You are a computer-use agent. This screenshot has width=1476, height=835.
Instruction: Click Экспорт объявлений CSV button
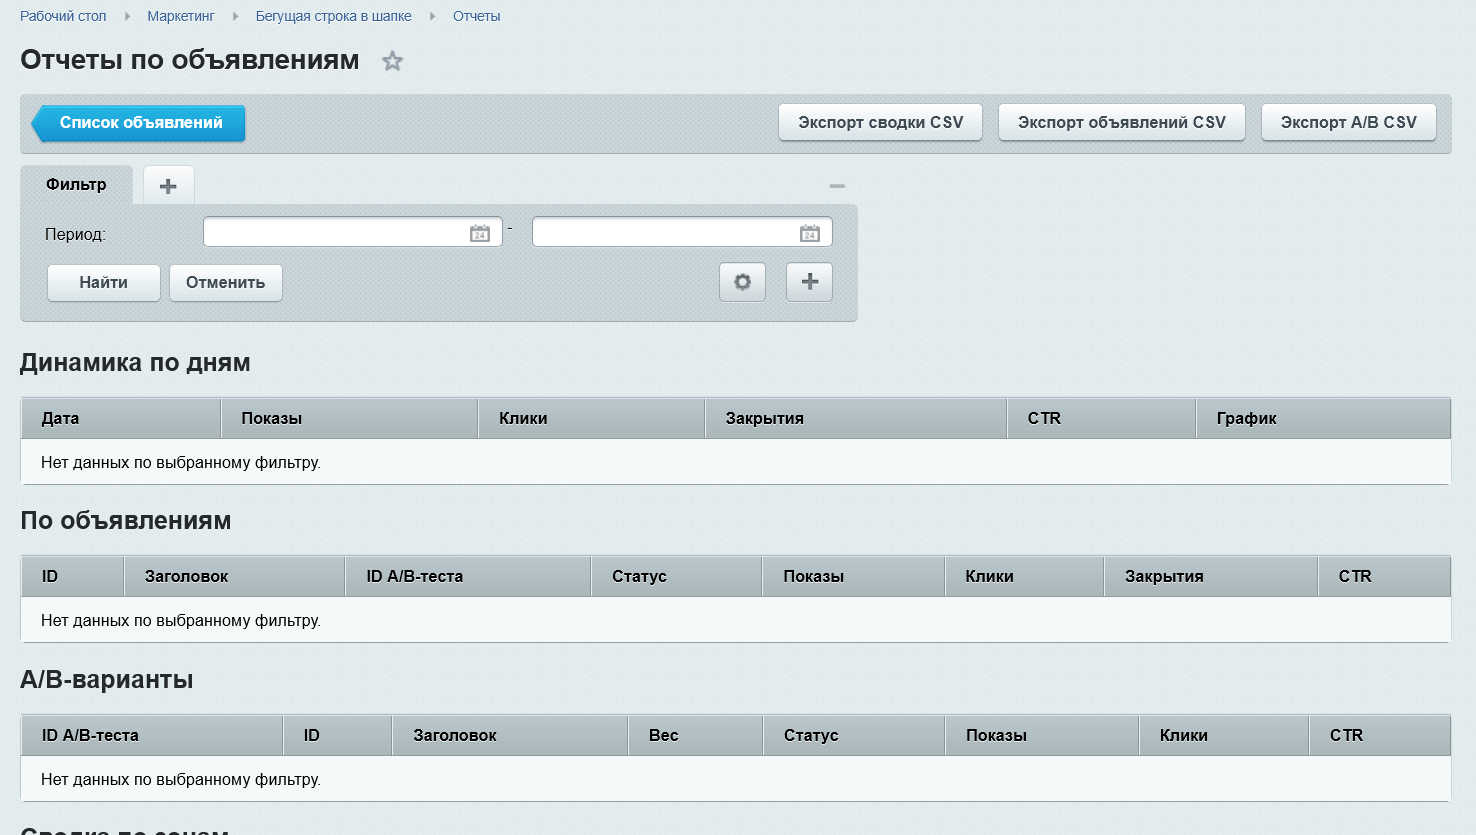(x=1122, y=123)
